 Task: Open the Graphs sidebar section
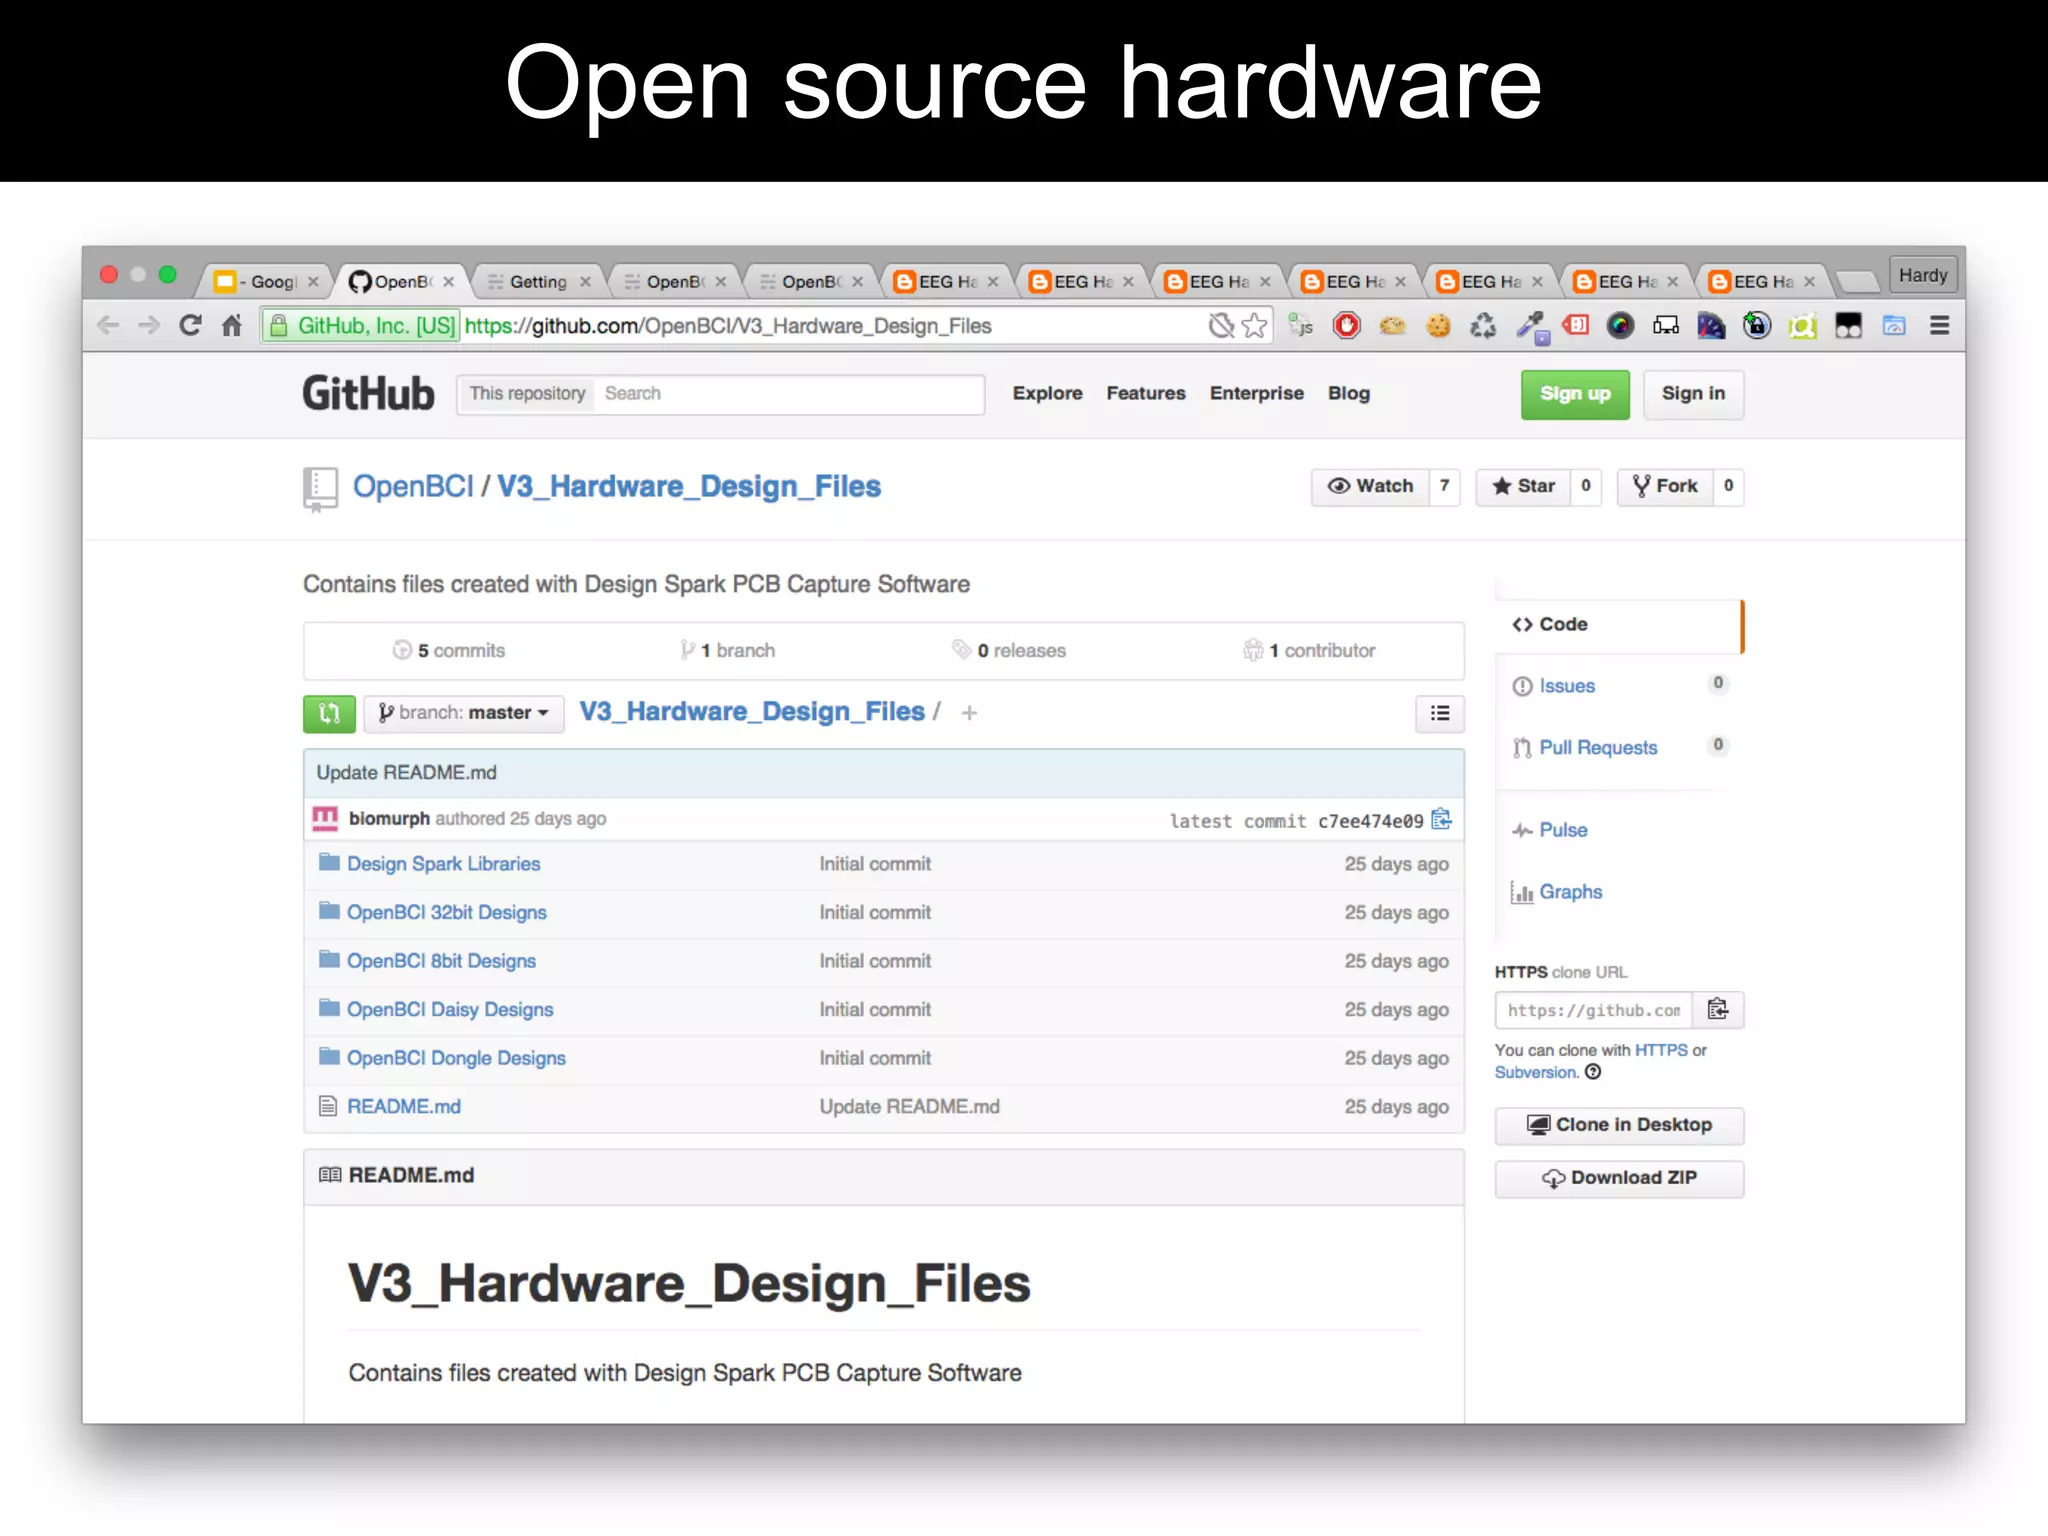pos(1570,892)
